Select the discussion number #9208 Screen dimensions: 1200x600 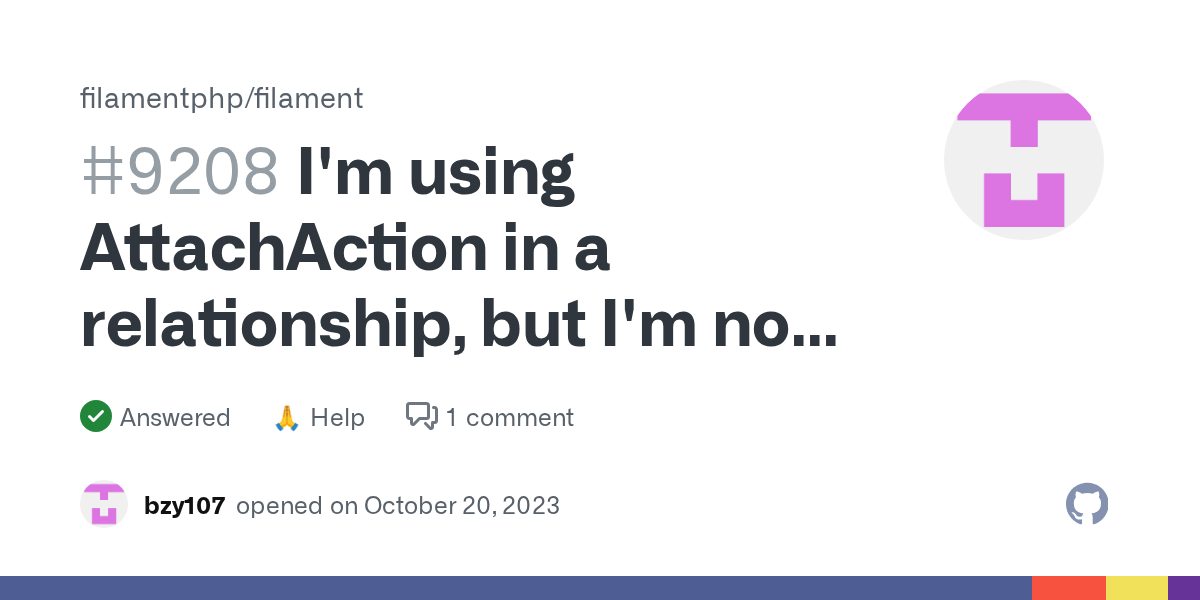point(179,172)
